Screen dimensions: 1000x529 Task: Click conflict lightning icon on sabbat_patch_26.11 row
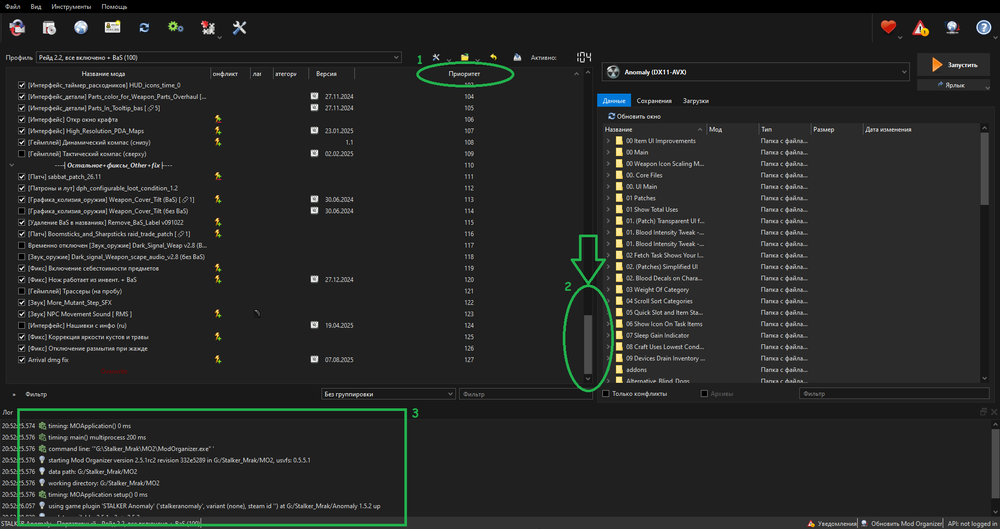point(218,177)
